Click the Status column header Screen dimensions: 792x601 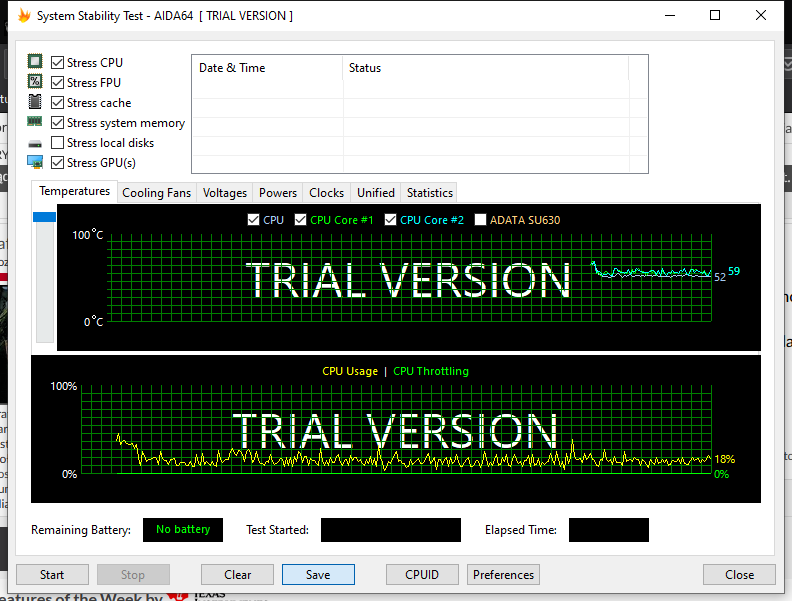point(485,68)
